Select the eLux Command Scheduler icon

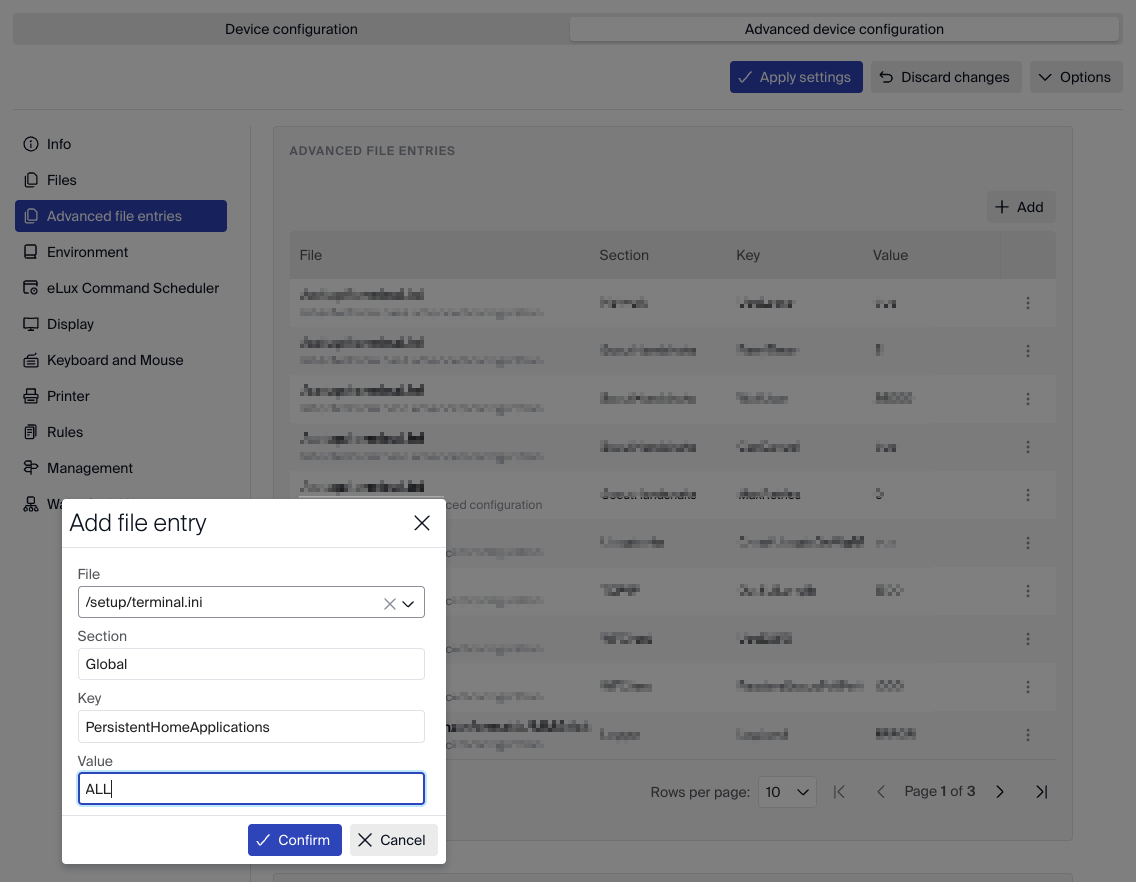[x=31, y=288]
